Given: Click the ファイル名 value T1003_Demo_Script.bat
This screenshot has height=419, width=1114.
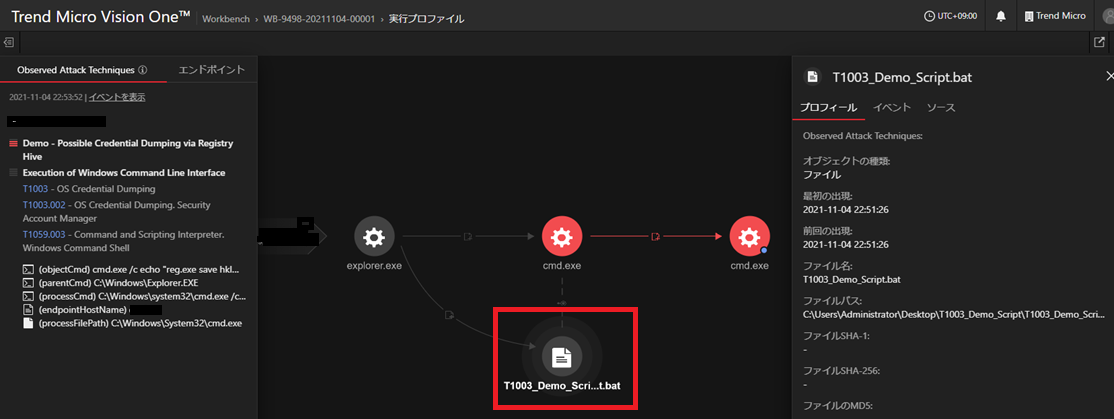Looking at the screenshot, I should 853,278.
